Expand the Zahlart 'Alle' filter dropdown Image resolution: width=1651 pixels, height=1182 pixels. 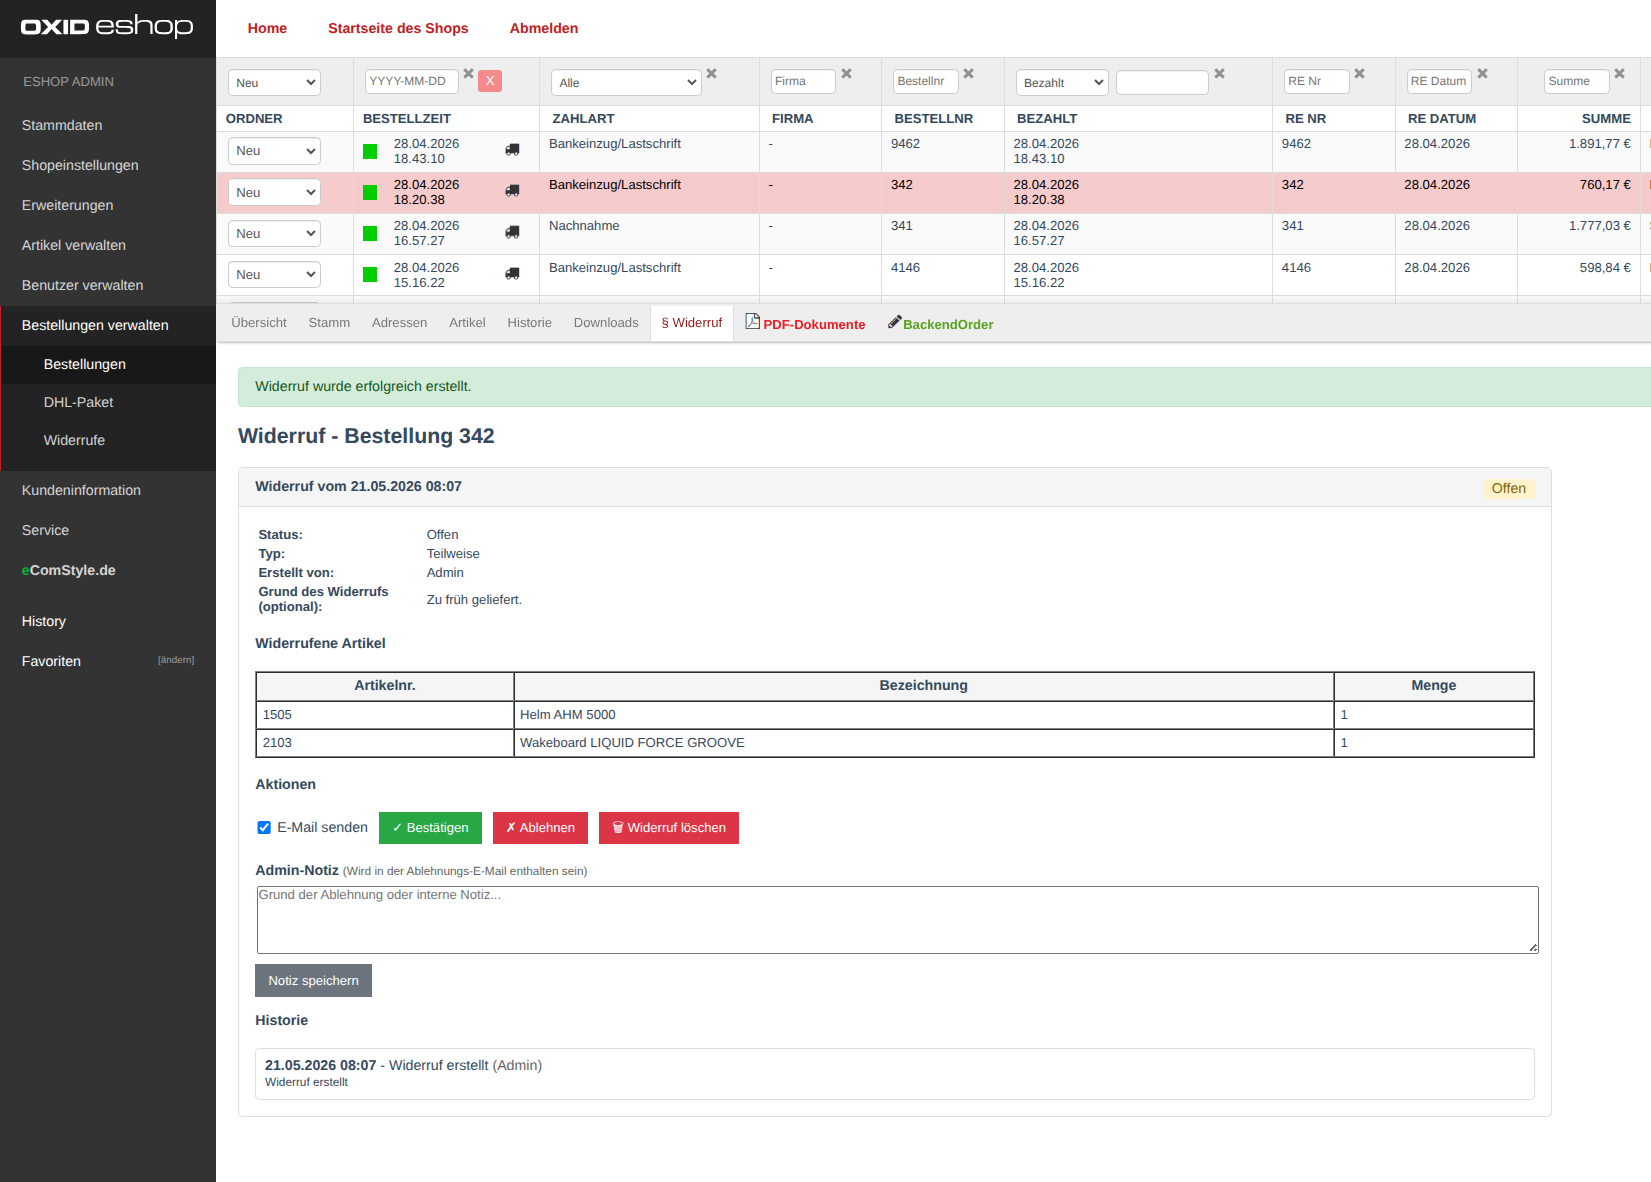(x=626, y=82)
